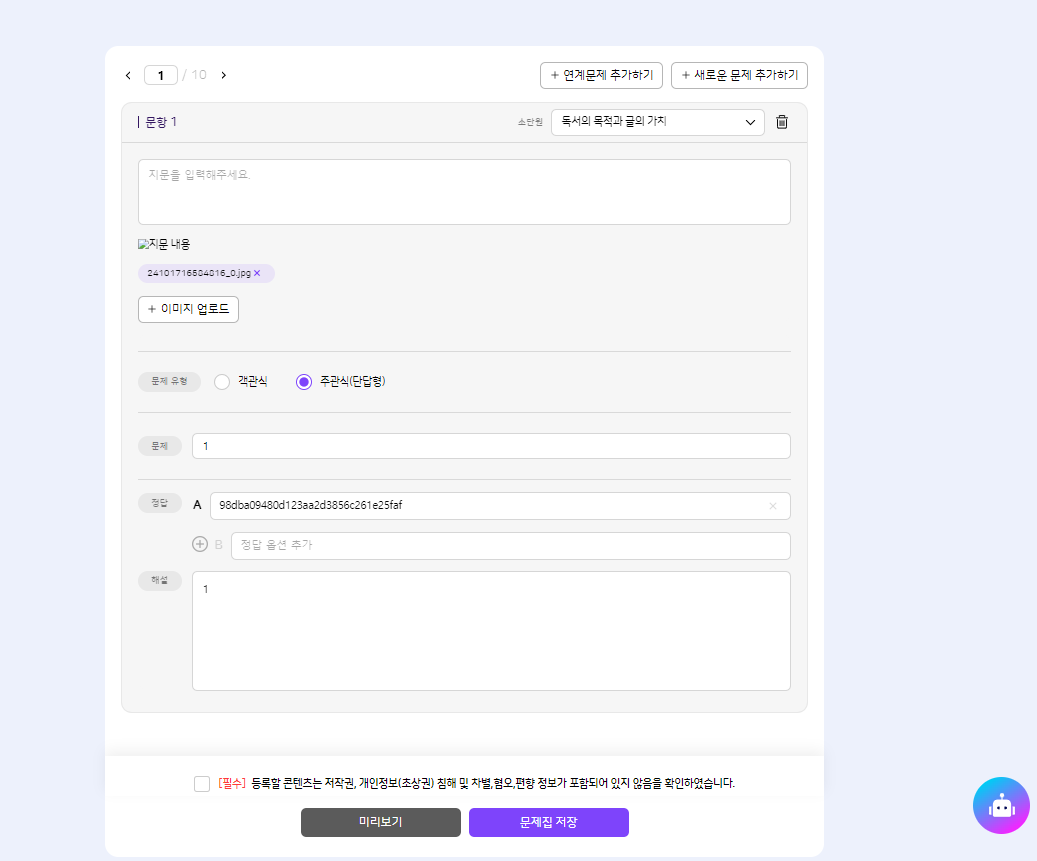Select the 객관식 radio button
Screen dimensions: 1037x861
[222, 381]
